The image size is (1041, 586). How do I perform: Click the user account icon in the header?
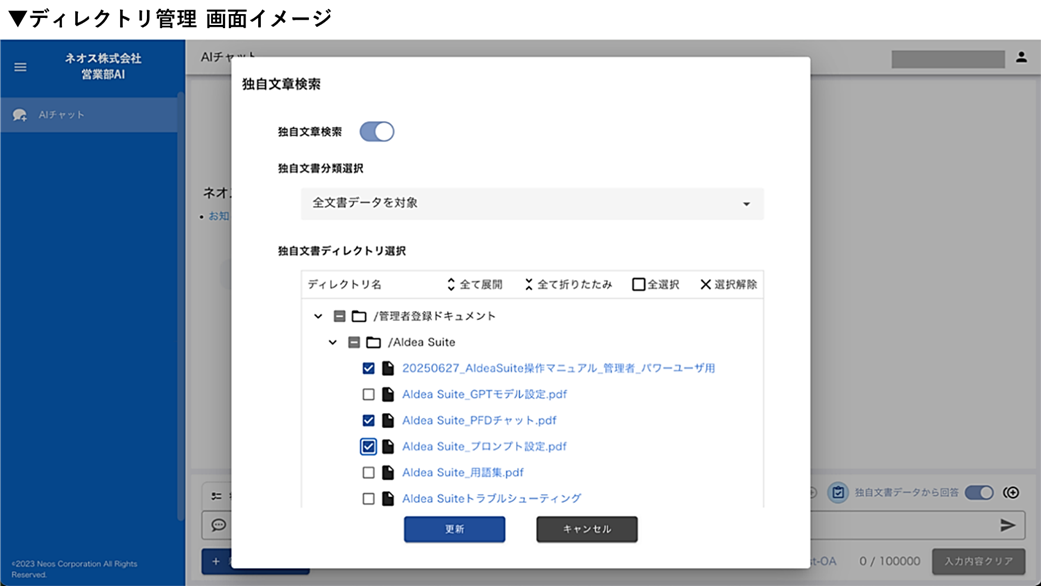coord(1021,57)
